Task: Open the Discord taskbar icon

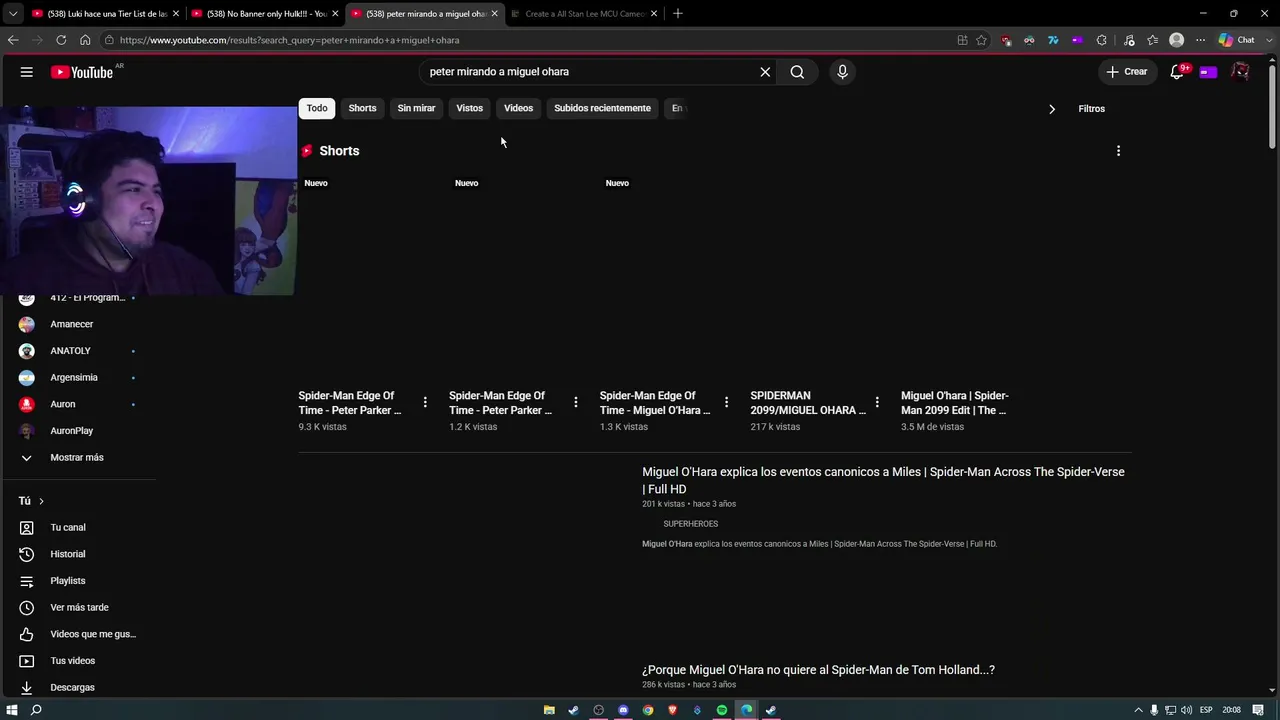Action: 623,710
